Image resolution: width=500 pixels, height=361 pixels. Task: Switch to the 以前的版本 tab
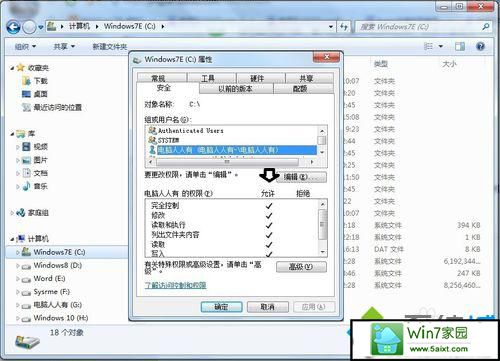pos(236,89)
